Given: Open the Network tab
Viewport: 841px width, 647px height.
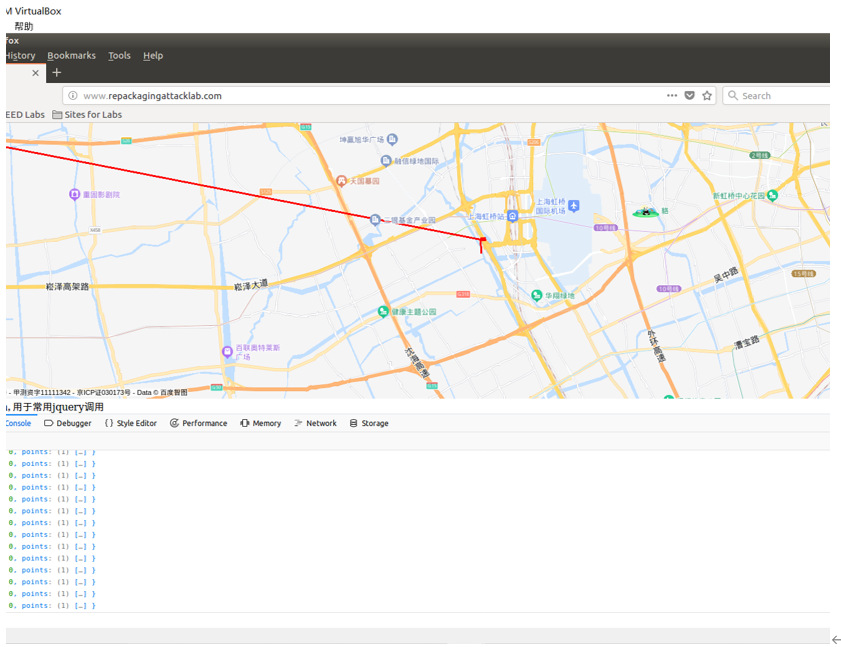Looking at the screenshot, I should [315, 423].
